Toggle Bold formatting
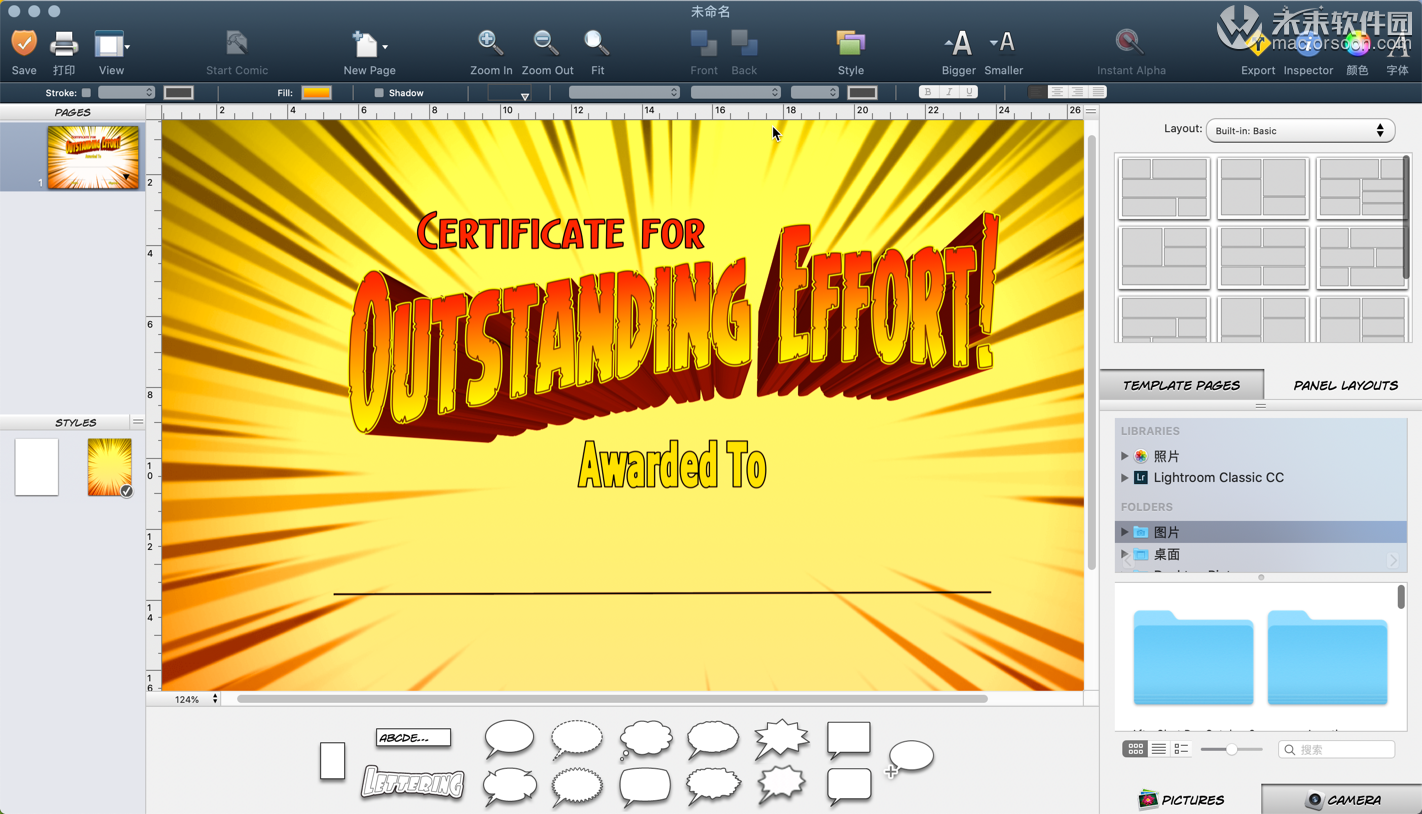Screen dimensions: 1422x814 tap(928, 92)
